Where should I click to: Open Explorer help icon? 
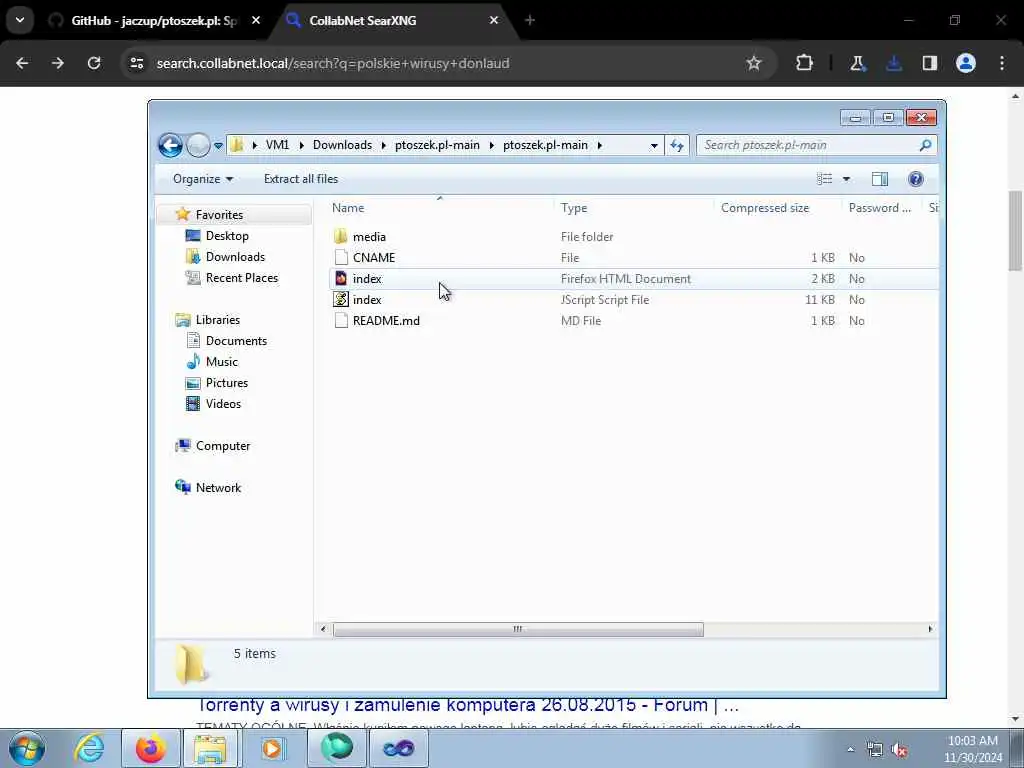[x=916, y=179]
